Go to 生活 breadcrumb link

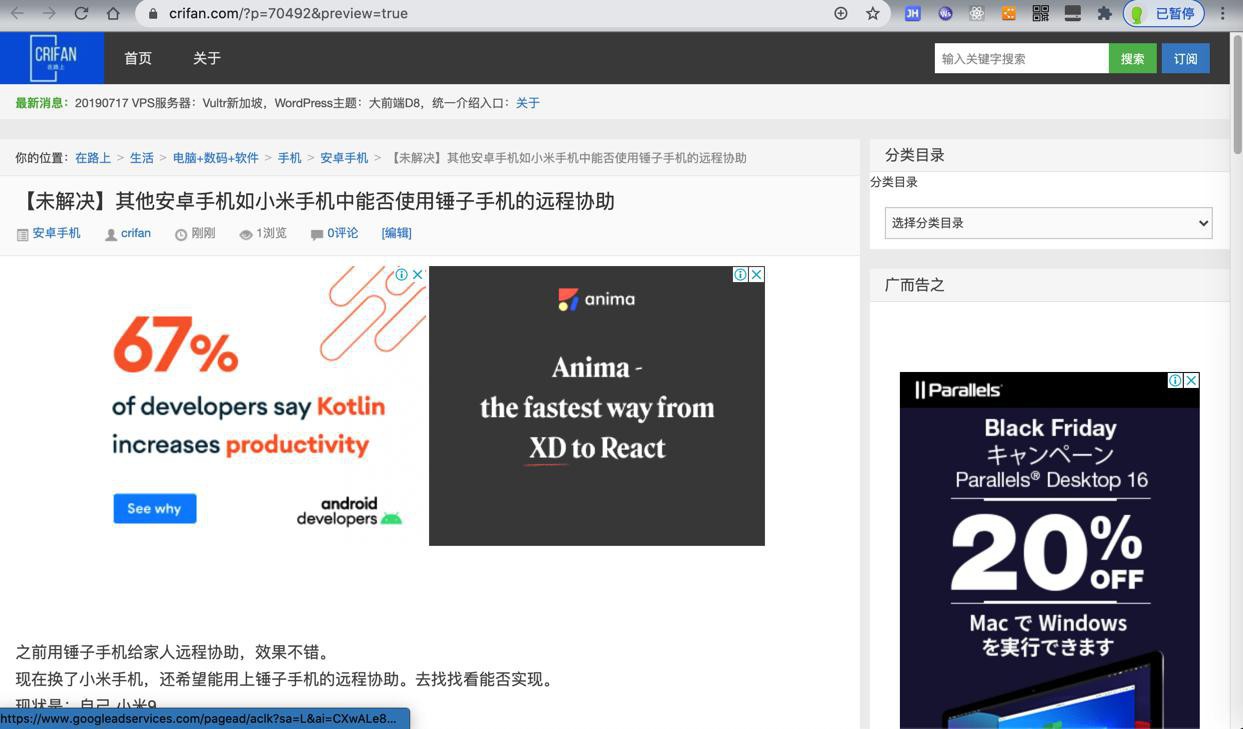click(x=142, y=158)
